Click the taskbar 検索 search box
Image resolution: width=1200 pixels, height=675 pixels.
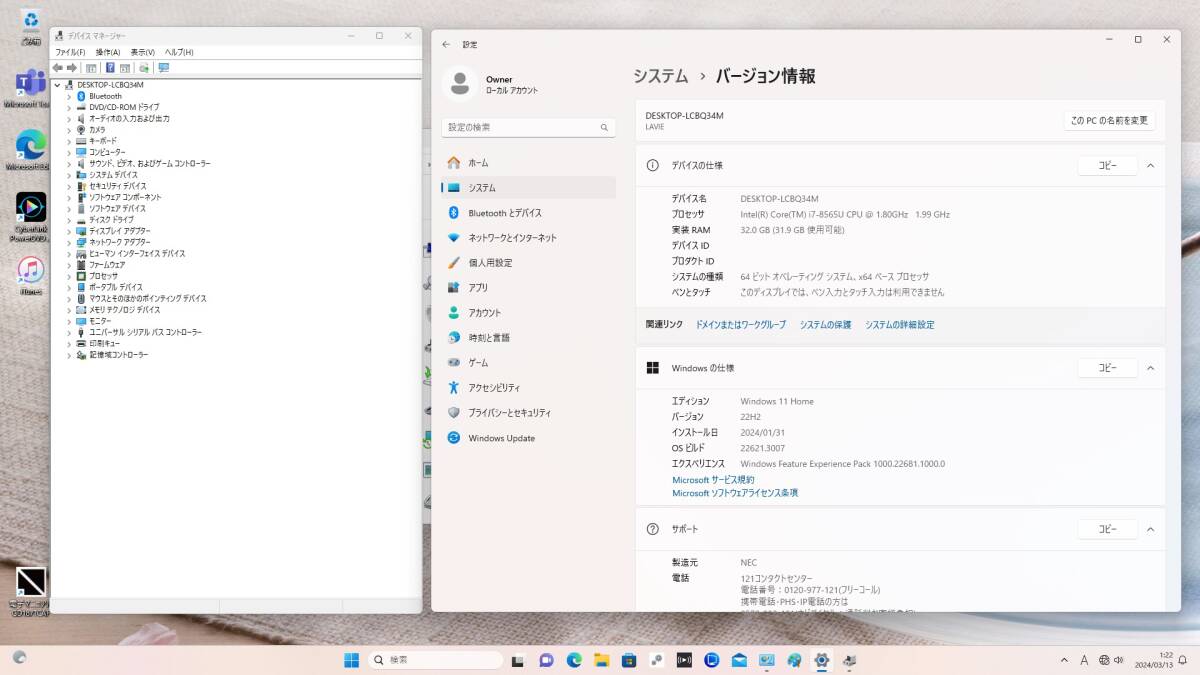[435, 660]
